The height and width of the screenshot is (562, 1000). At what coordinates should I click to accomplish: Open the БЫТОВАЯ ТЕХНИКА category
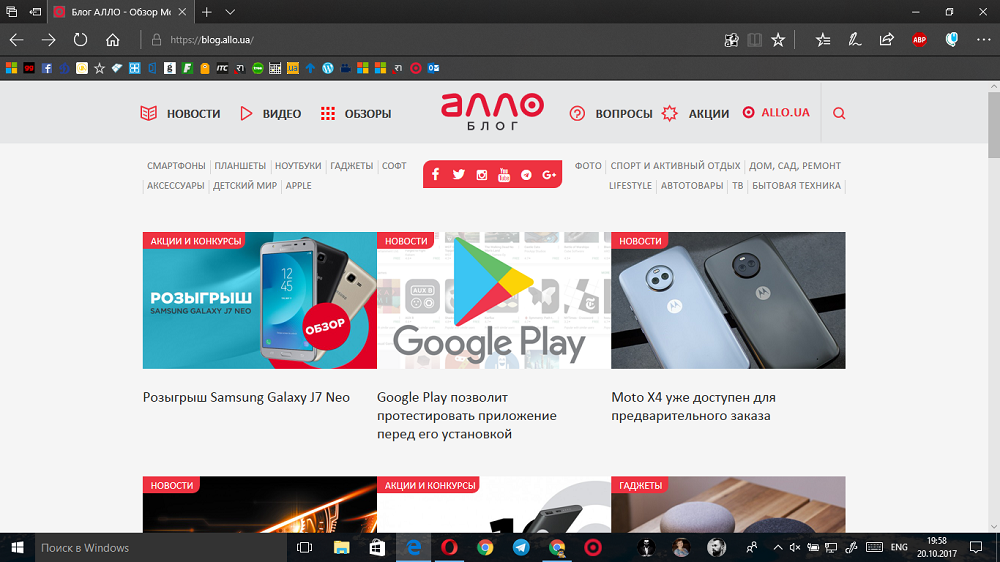point(796,186)
